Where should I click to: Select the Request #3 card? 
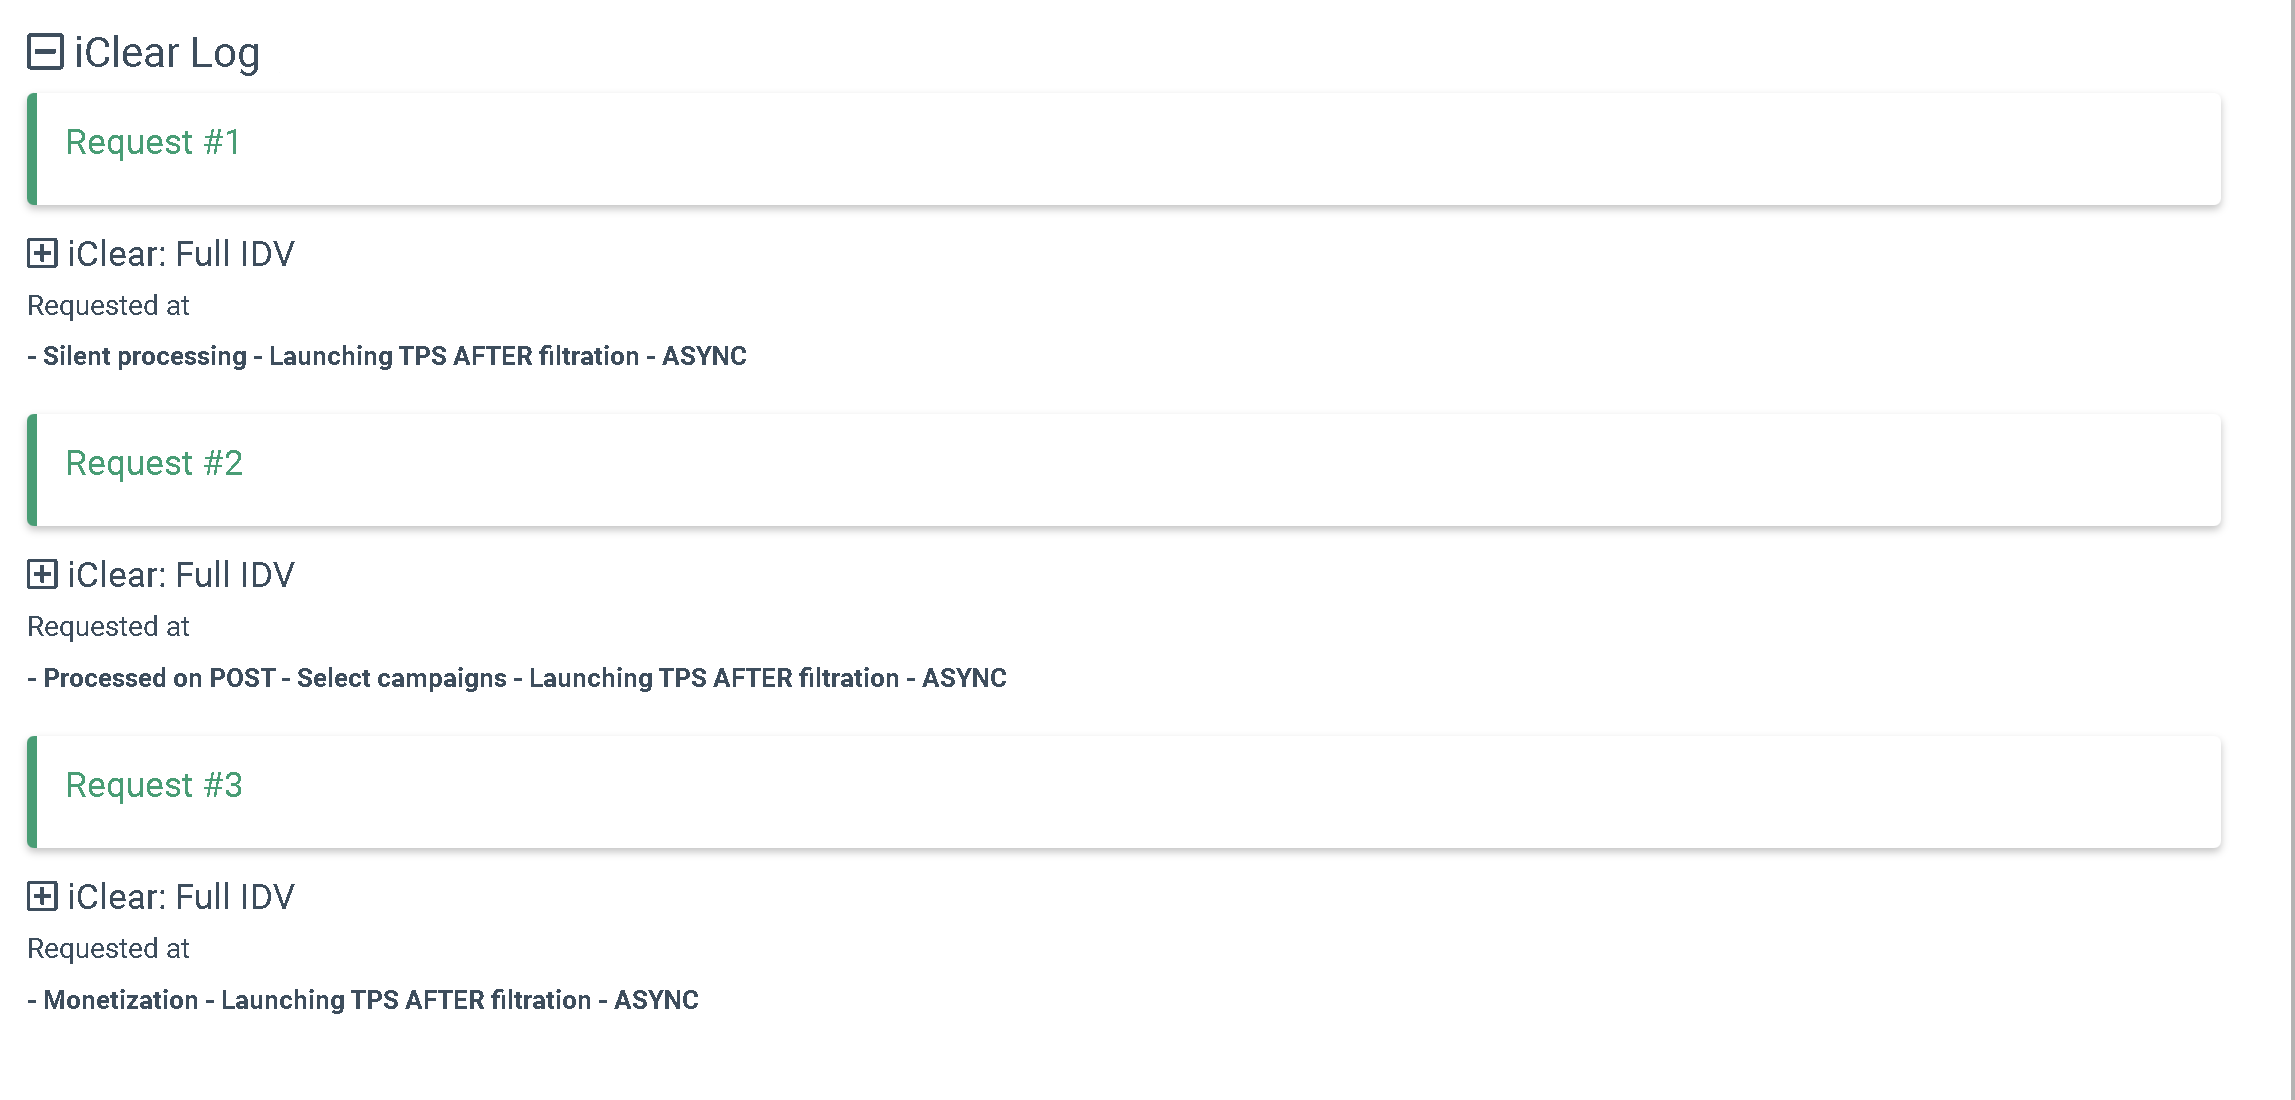click(x=1125, y=791)
